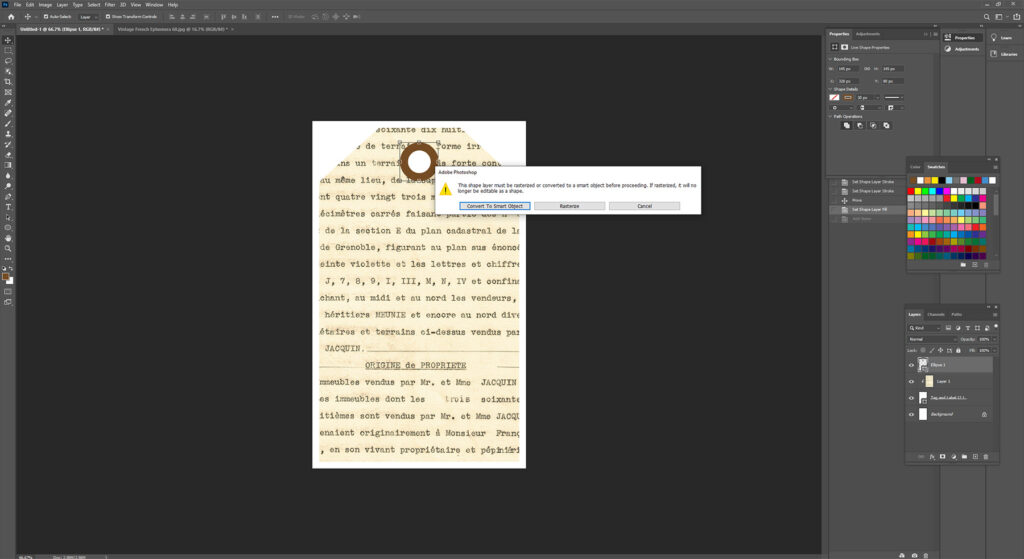Image resolution: width=1024 pixels, height=559 pixels.
Task: Select the Zoom tool
Action: pos(8,249)
